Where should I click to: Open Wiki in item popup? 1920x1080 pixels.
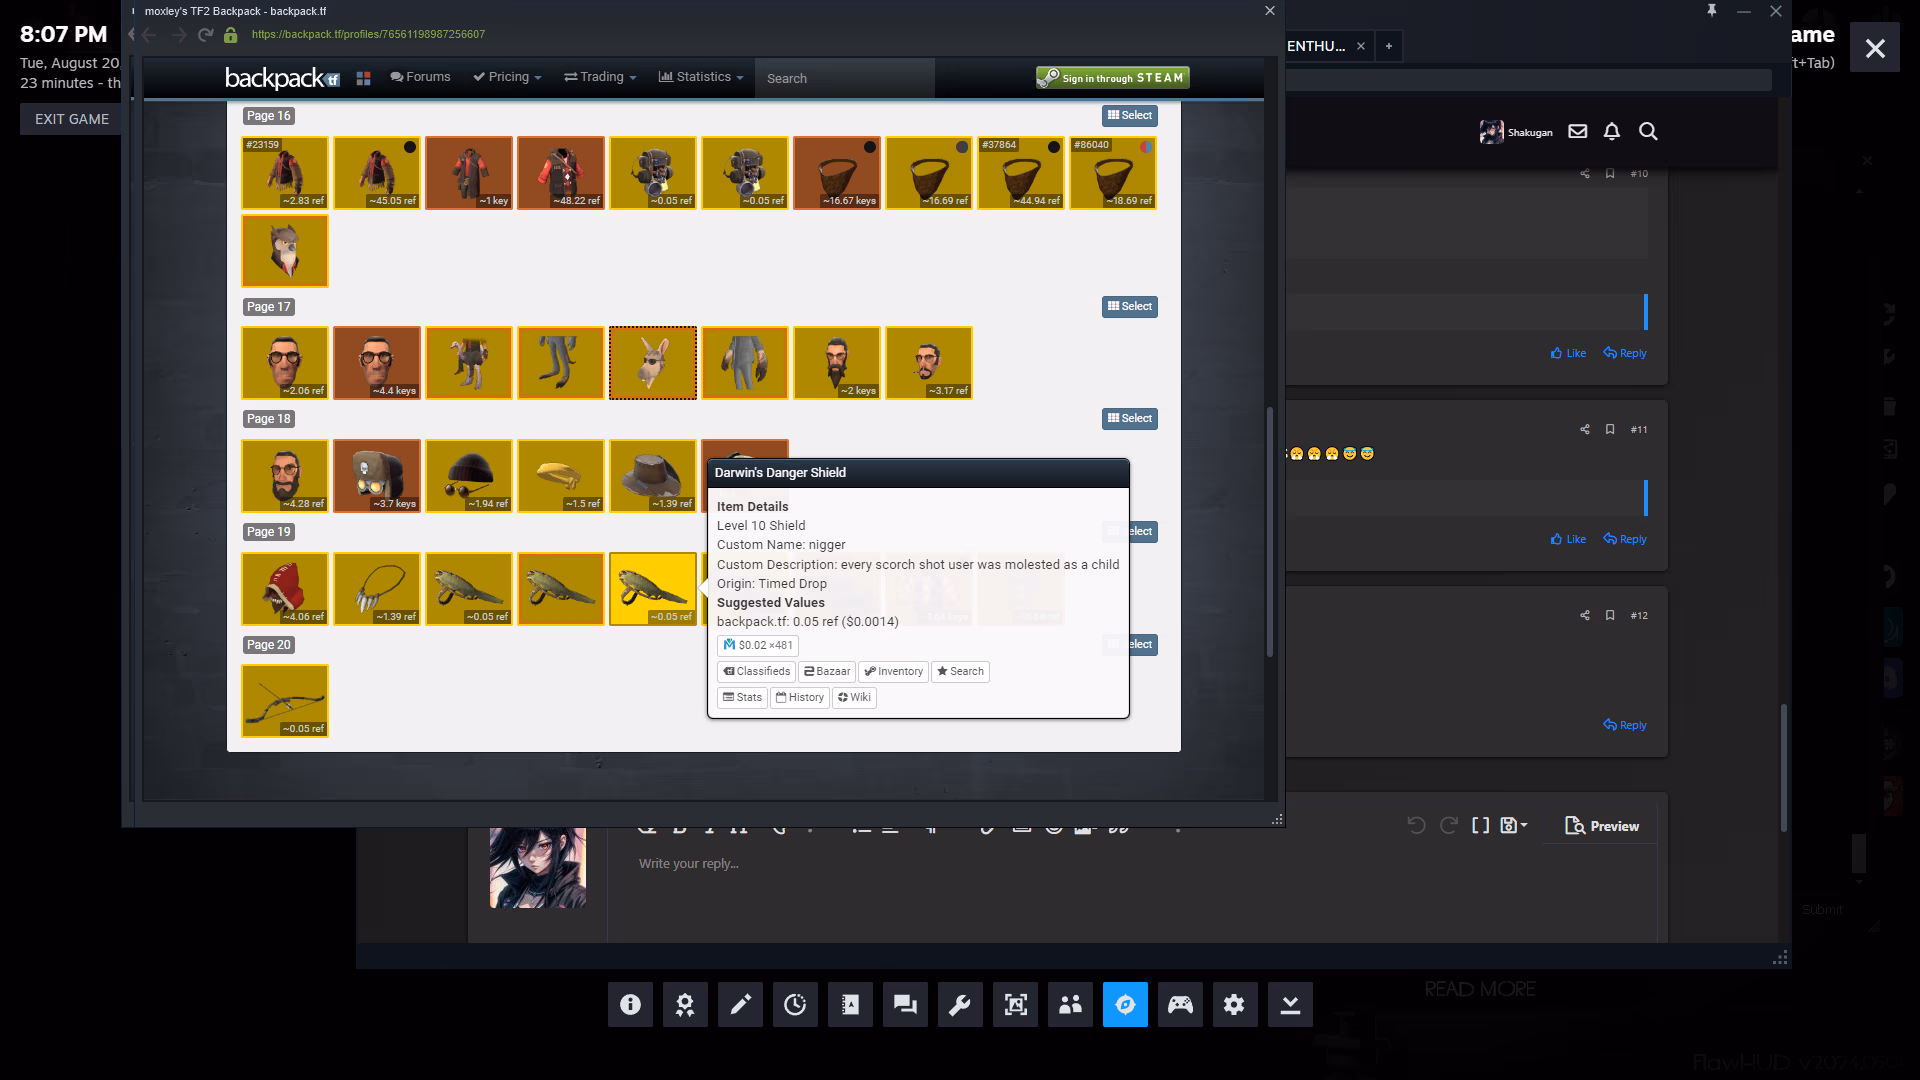[x=854, y=697]
